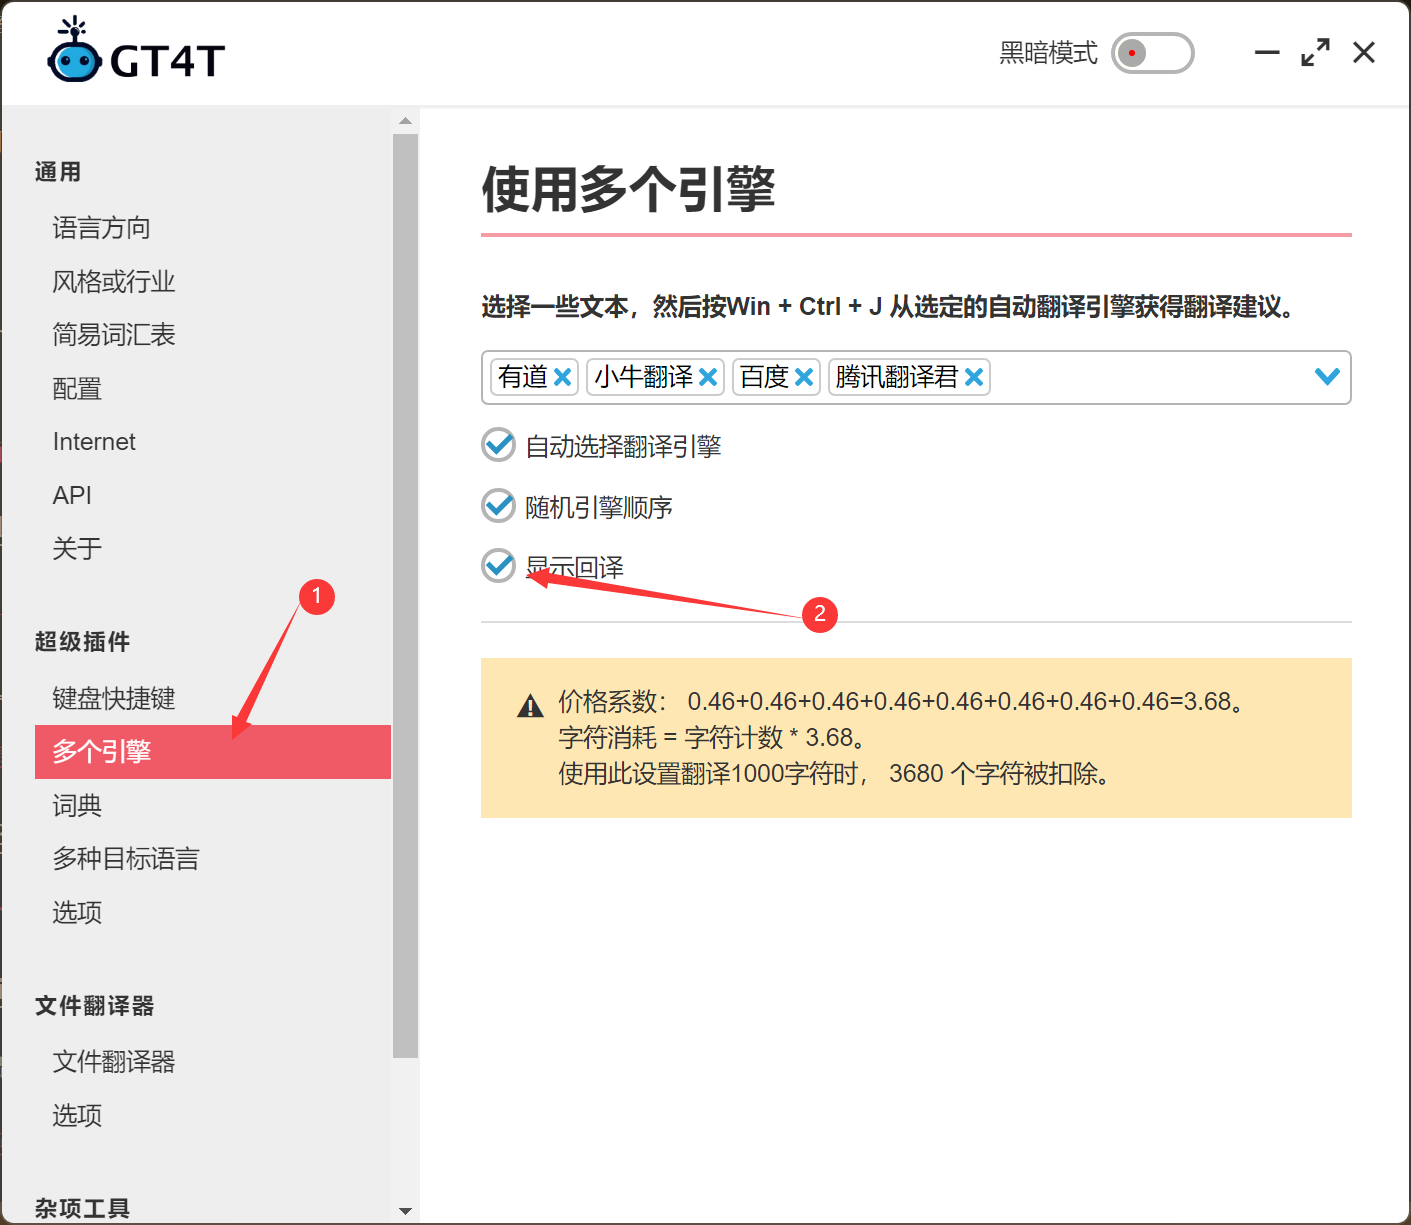Remove 小牛翻译 from selected engines
Viewport: 1411px width, 1225px height.
708,377
